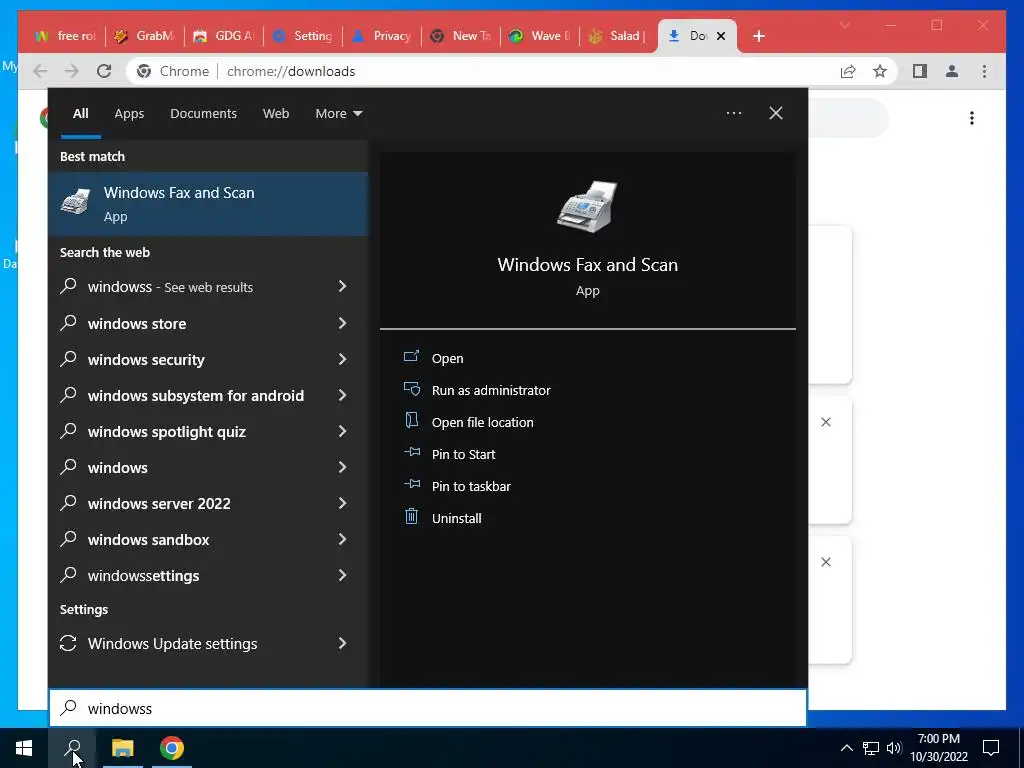Image resolution: width=1024 pixels, height=768 pixels.
Task: Bookmark this page with the star icon
Action: 880,71
